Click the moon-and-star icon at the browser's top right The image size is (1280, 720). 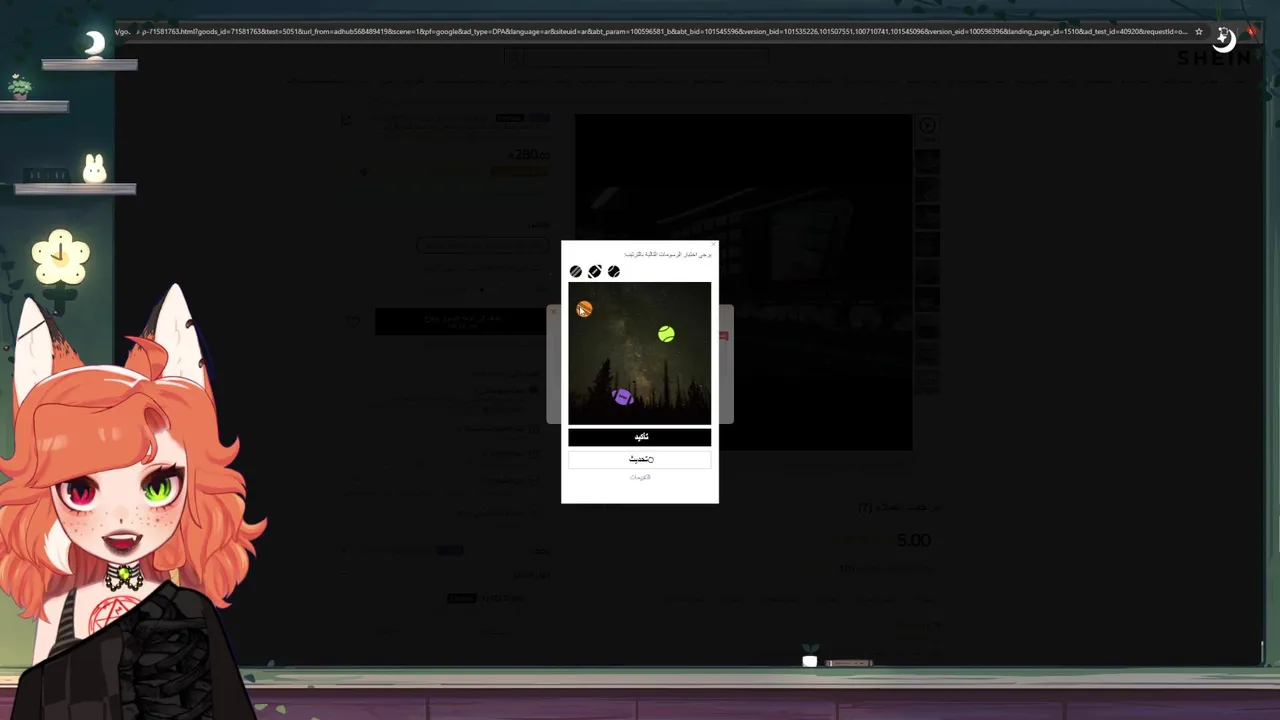tap(1224, 38)
